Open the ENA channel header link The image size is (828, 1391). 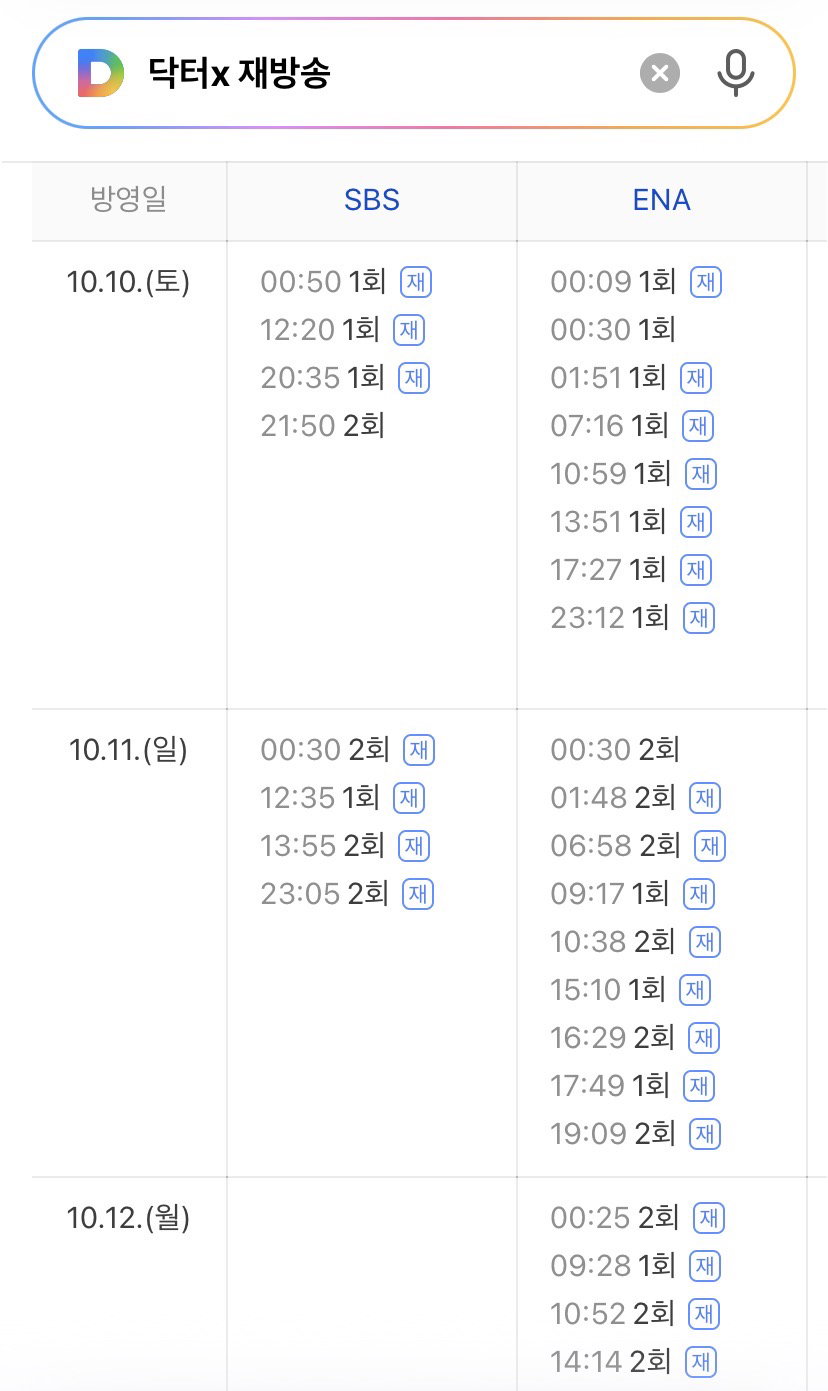[662, 200]
